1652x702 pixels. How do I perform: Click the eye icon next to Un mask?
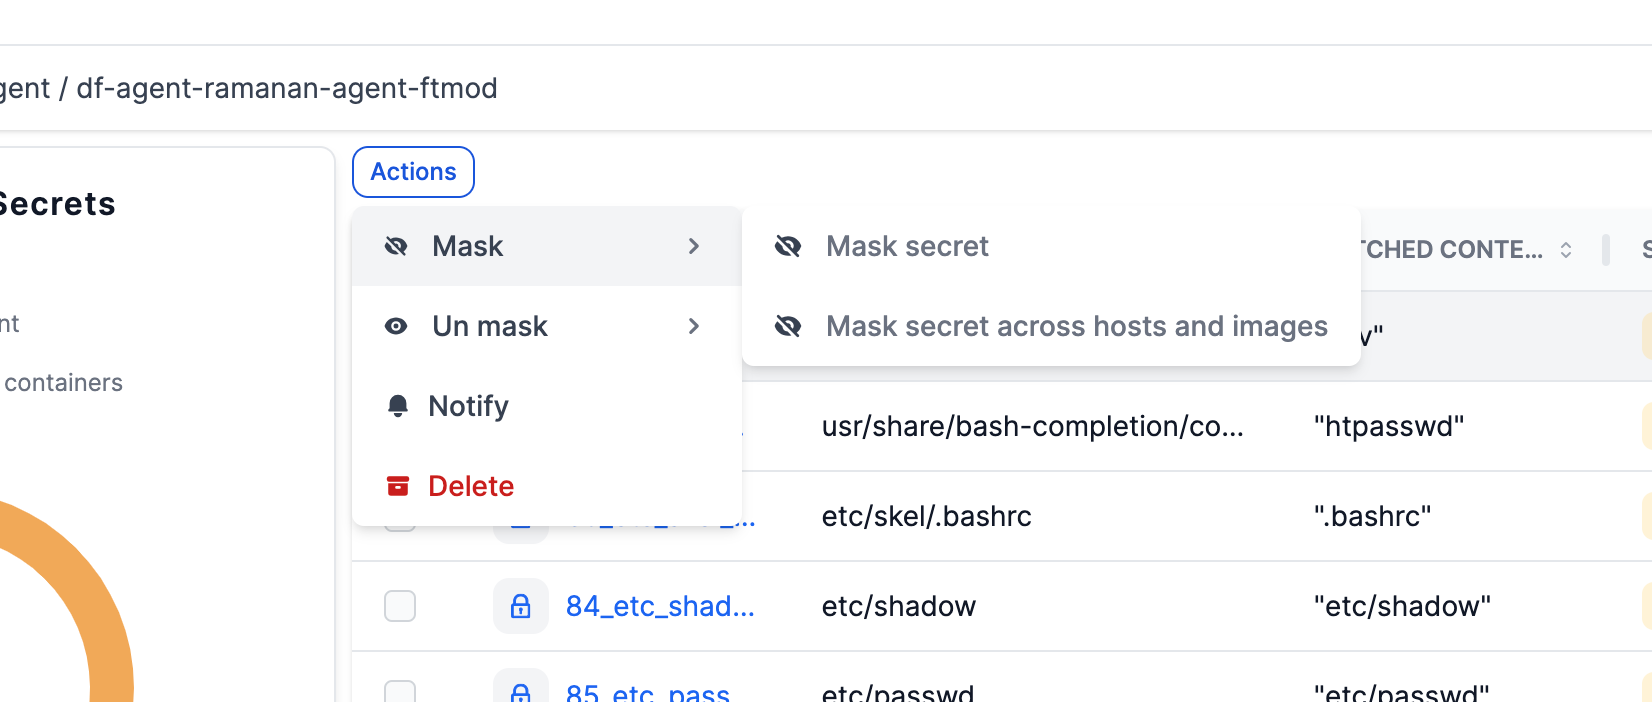coord(396,326)
